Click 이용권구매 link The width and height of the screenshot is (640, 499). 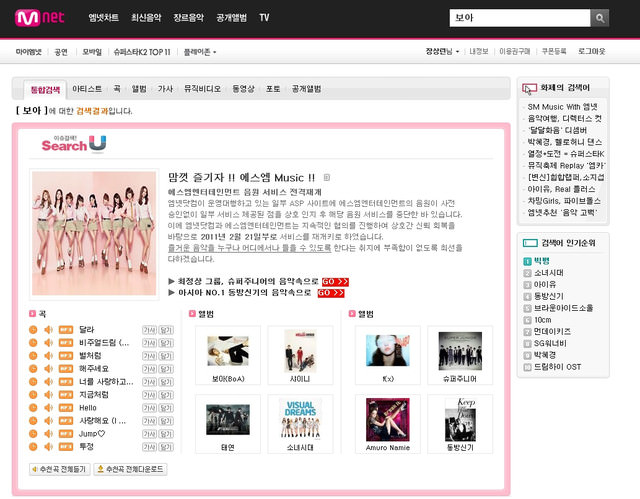[515, 51]
